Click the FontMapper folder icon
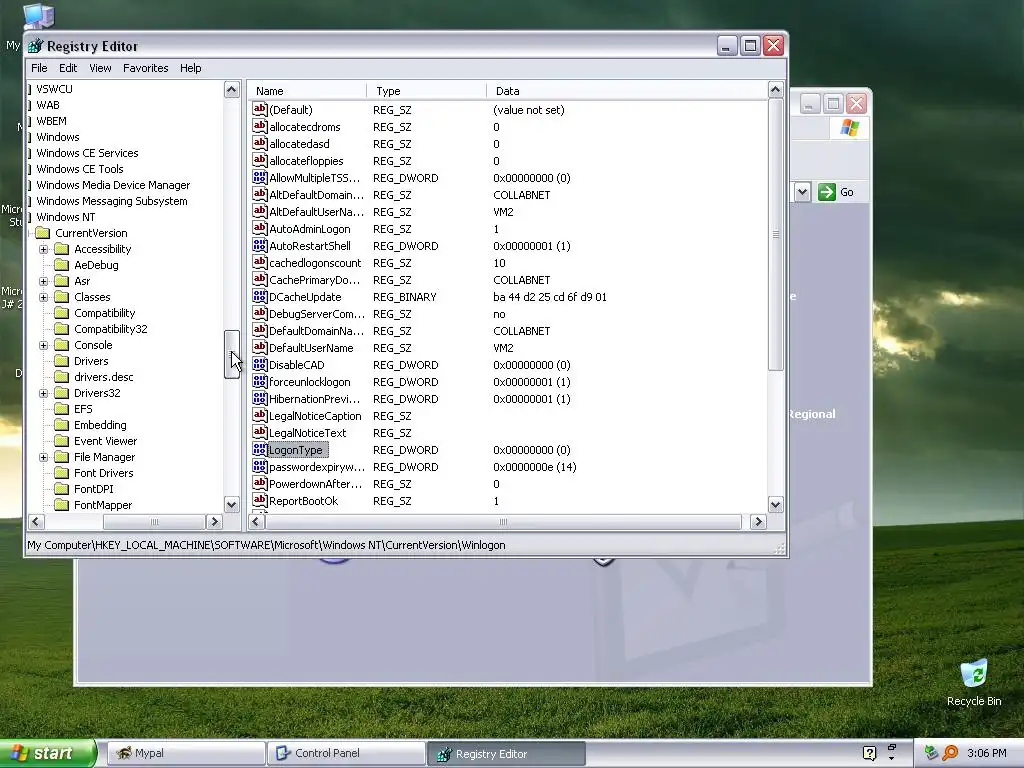 tap(61, 505)
